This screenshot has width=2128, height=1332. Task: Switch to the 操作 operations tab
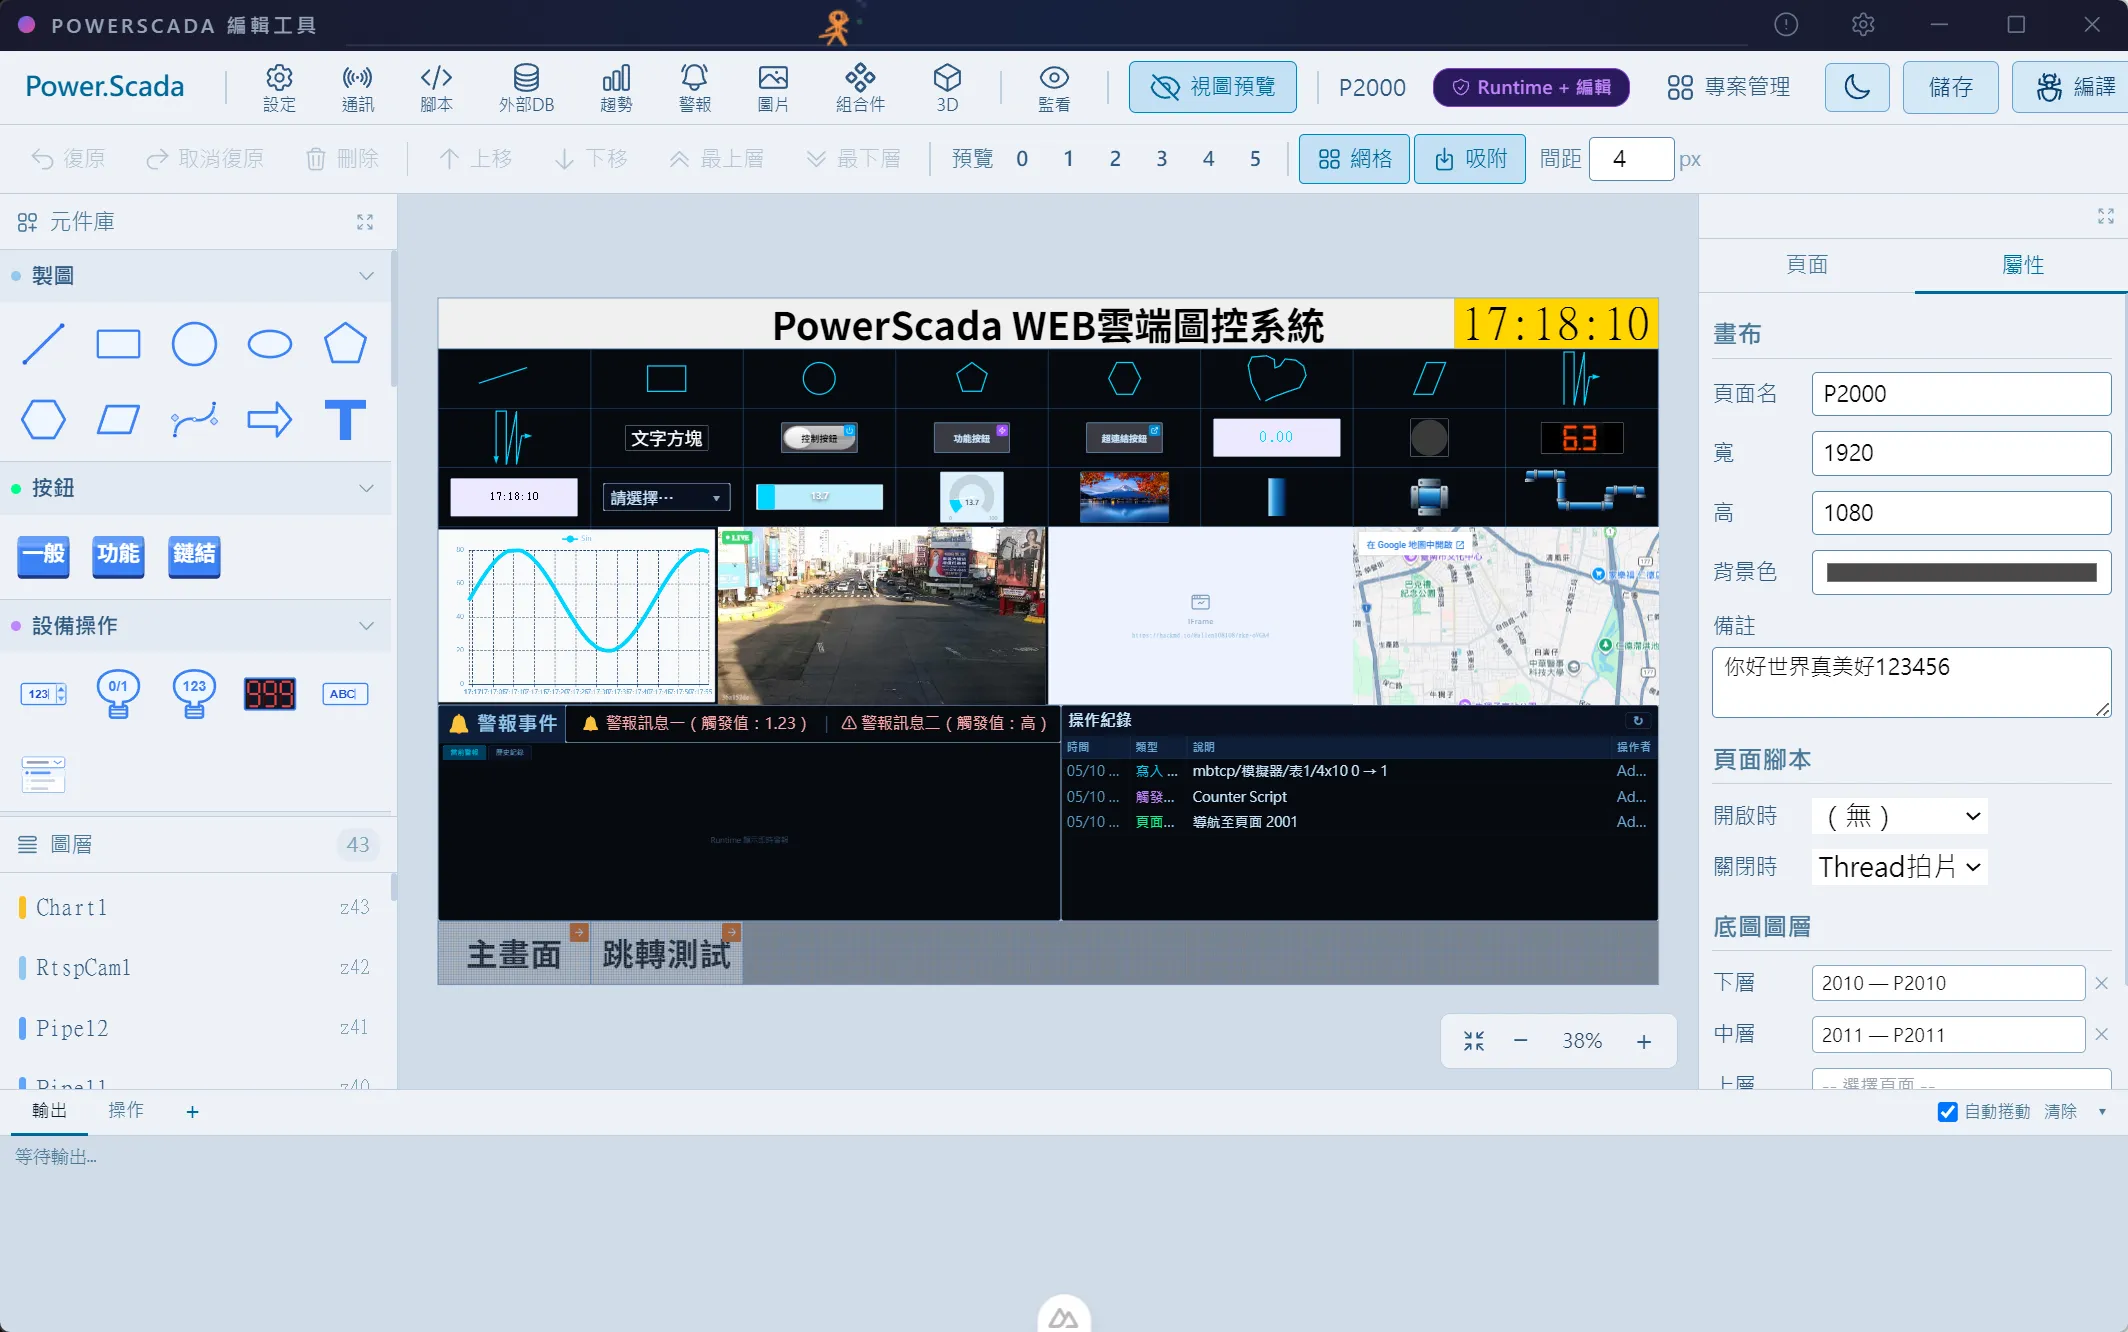pyautogui.click(x=126, y=1111)
